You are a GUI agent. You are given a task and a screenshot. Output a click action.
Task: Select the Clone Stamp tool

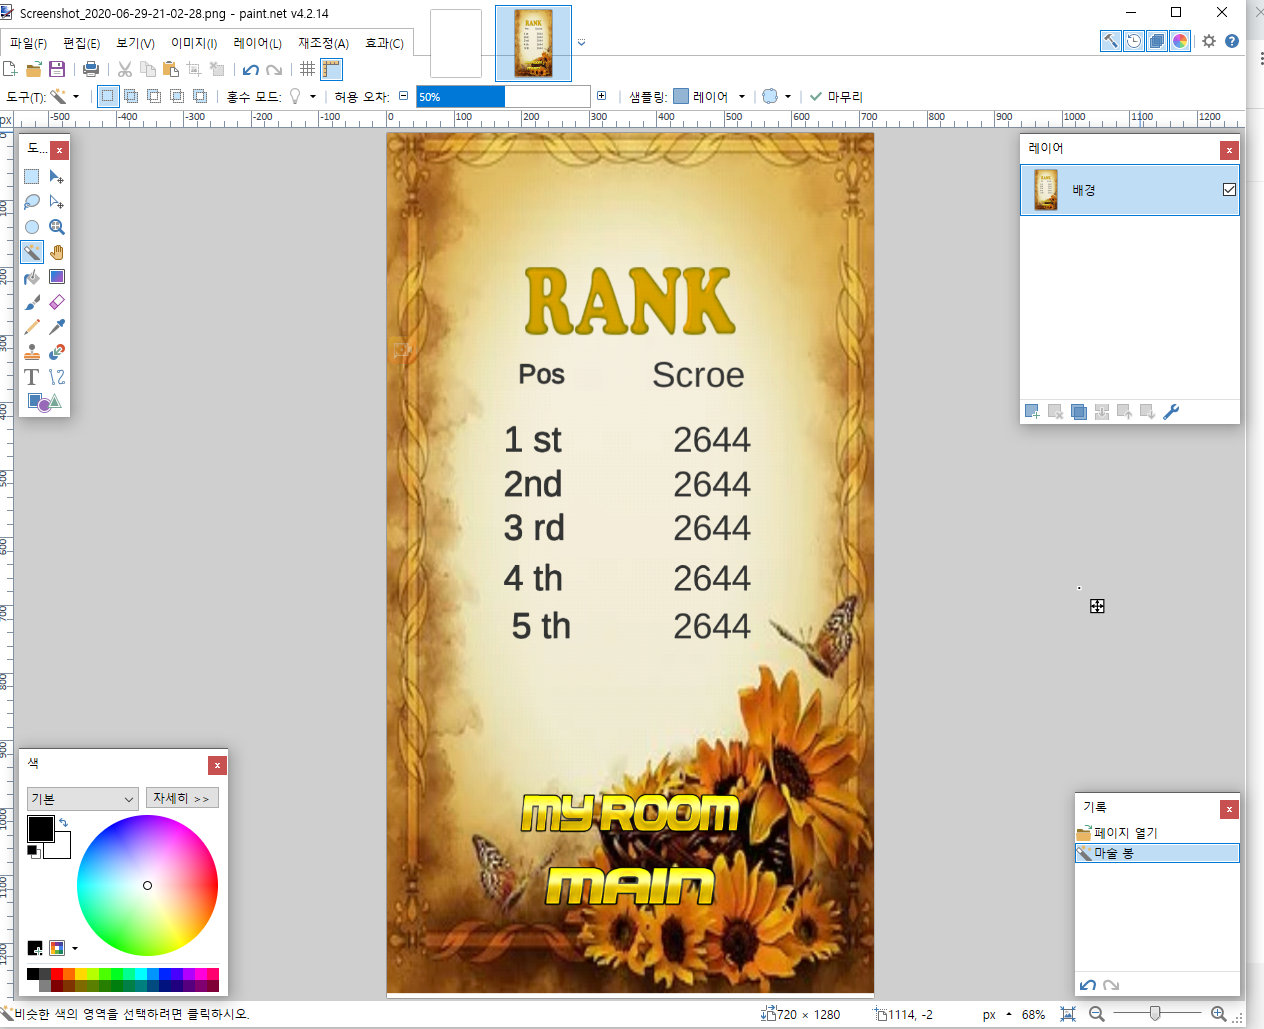(32, 352)
